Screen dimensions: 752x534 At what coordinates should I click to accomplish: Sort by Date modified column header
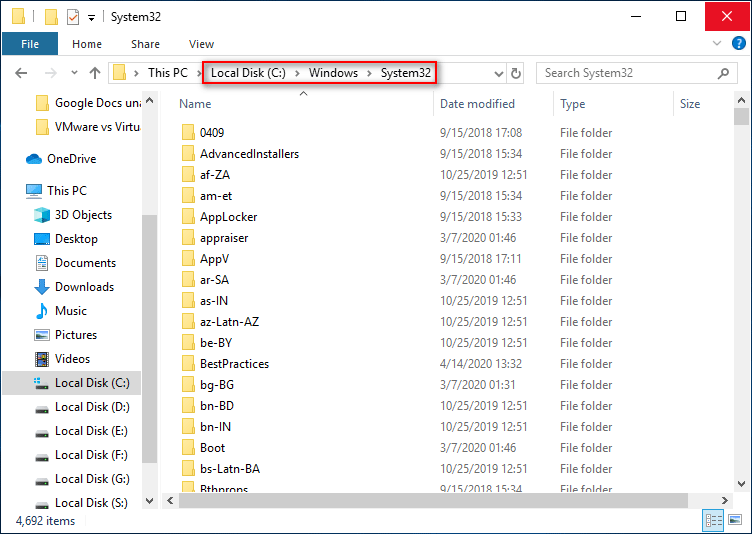[x=479, y=104]
